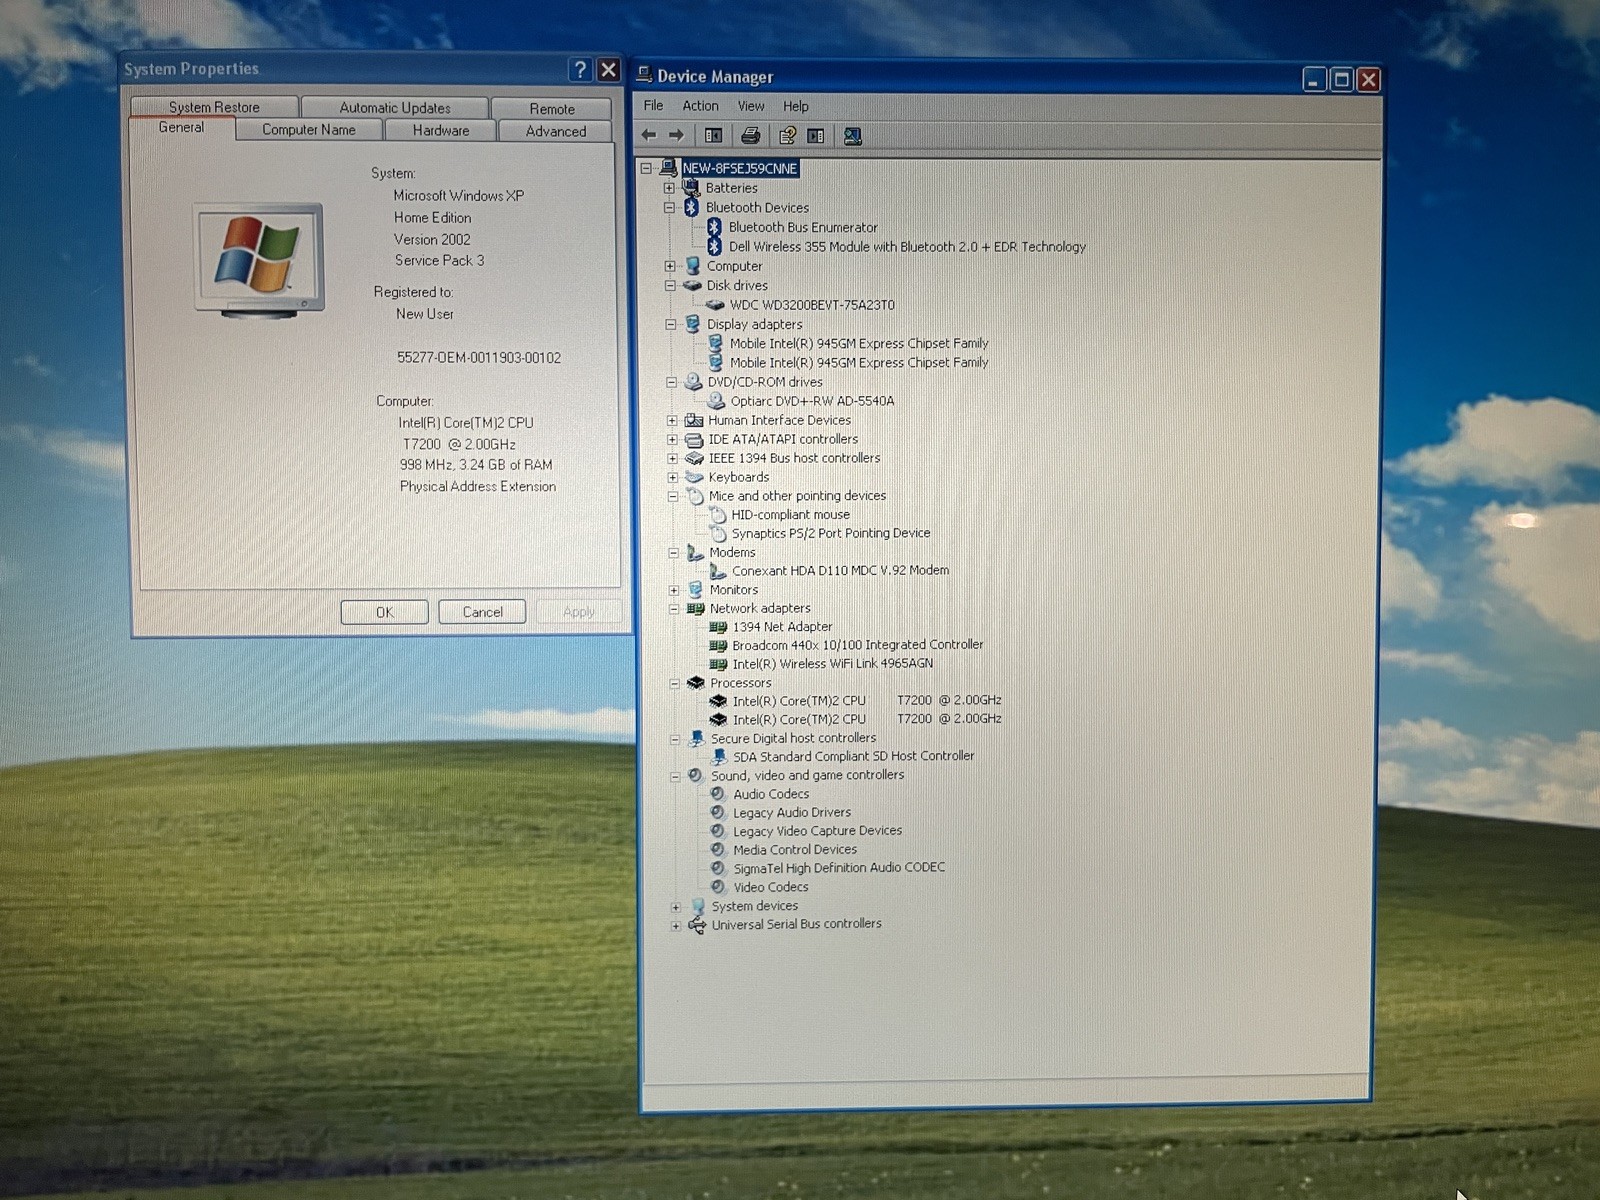Expand the Monitors node
The image size is (1600, 1200).
point(673,590)
